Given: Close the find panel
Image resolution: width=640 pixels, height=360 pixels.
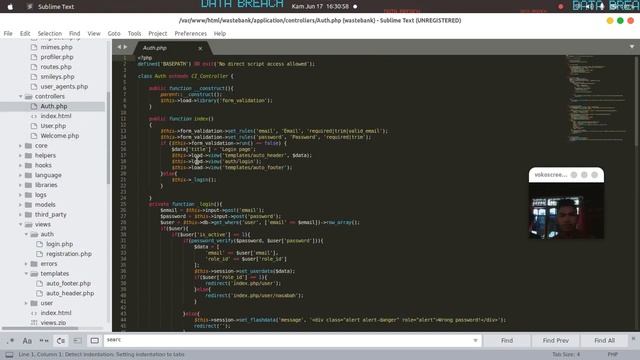Looking at the screenshot, I should pyautogui.click(x=633, y=339).
